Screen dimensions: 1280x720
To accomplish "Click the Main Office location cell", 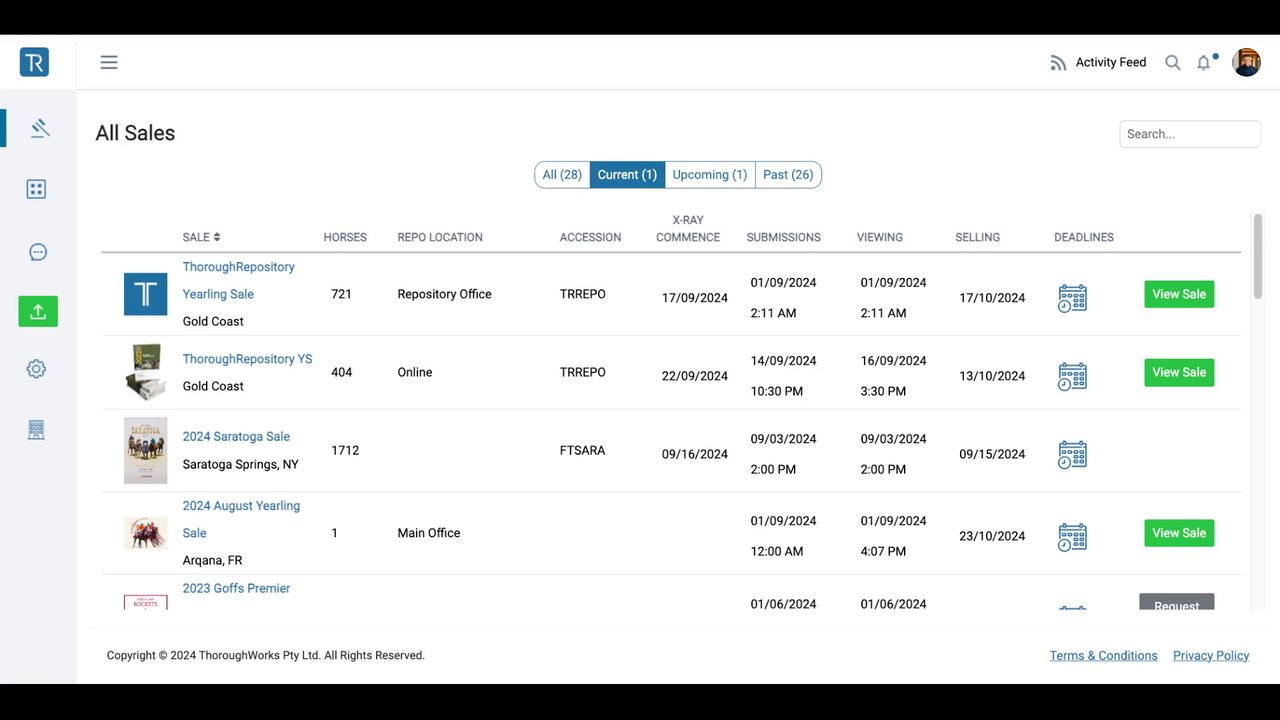I will (429, 533).
